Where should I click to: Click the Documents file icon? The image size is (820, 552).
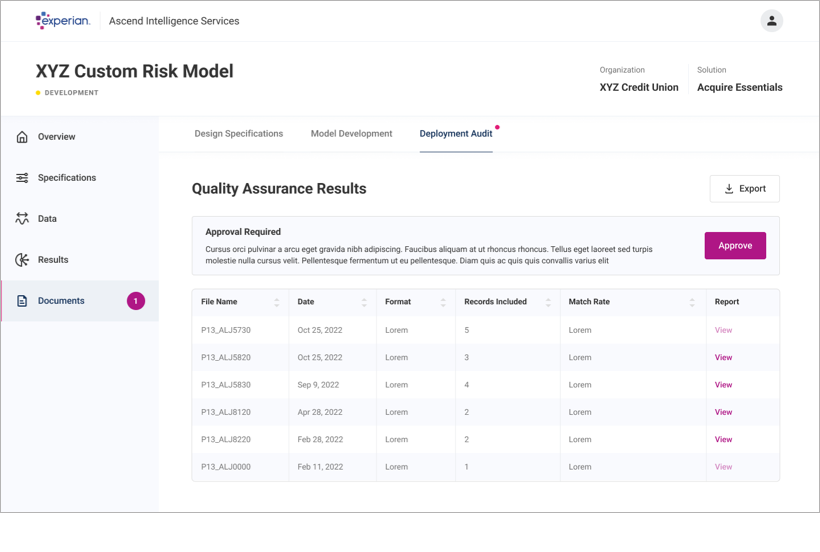22,301
